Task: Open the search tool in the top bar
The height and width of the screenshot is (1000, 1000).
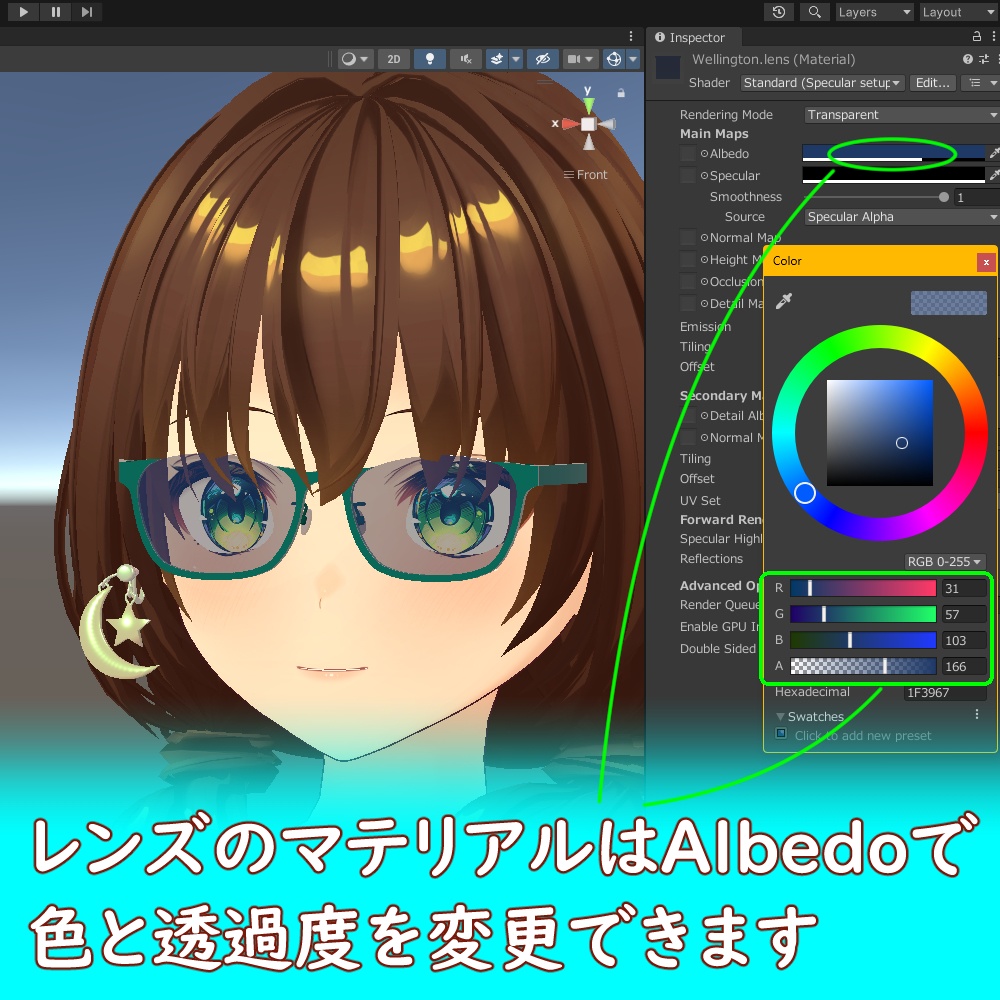Action: pyautogui.click(x=813, y=12)
